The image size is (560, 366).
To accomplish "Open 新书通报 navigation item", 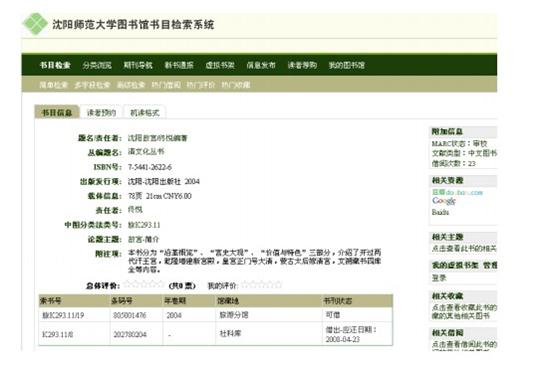I will (x=179, y=65).
